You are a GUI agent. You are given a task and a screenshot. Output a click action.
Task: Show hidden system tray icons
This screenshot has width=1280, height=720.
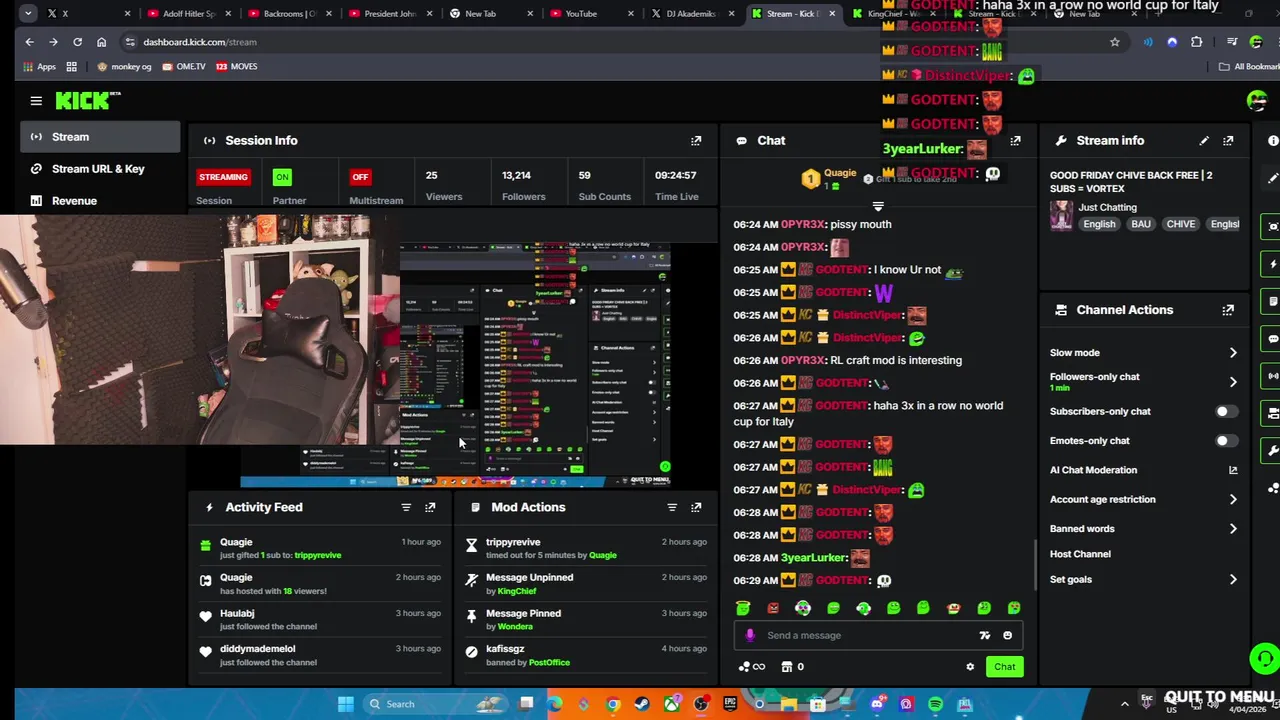pos(1124,704)
